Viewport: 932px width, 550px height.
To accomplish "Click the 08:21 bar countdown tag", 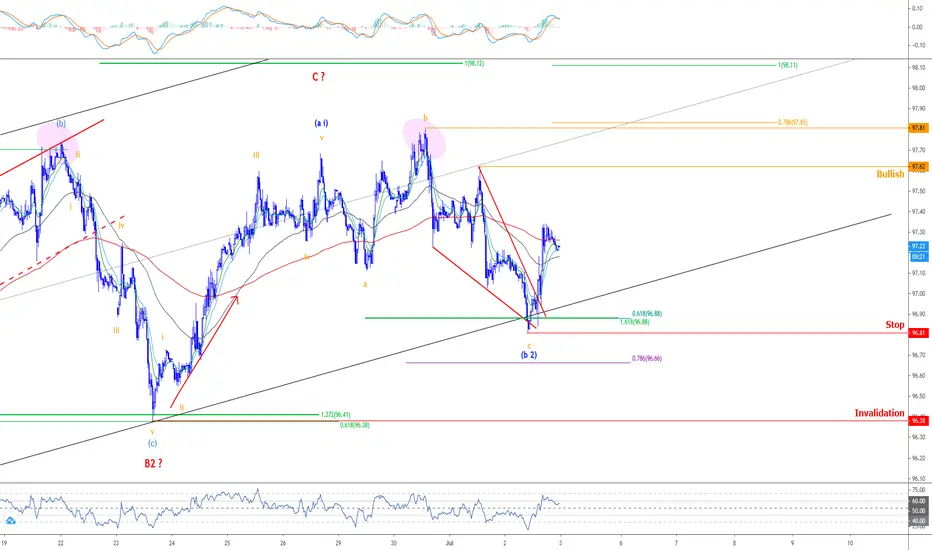I will (918, 256).
